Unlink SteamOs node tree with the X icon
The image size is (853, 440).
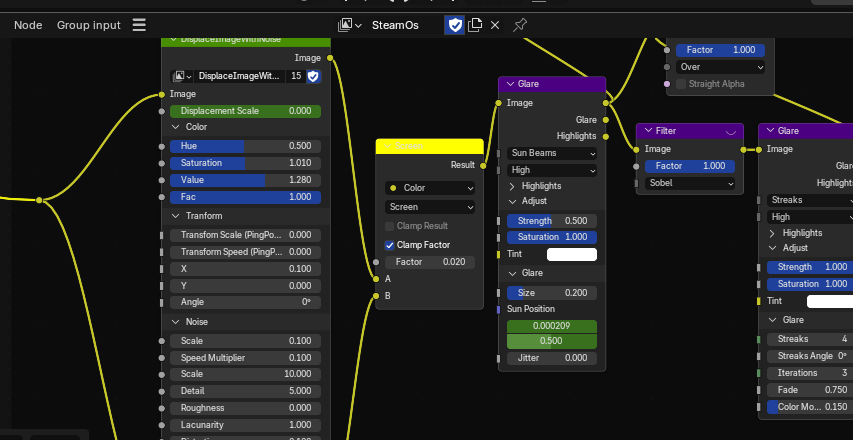pyautogui.click(x=495, y=25)
